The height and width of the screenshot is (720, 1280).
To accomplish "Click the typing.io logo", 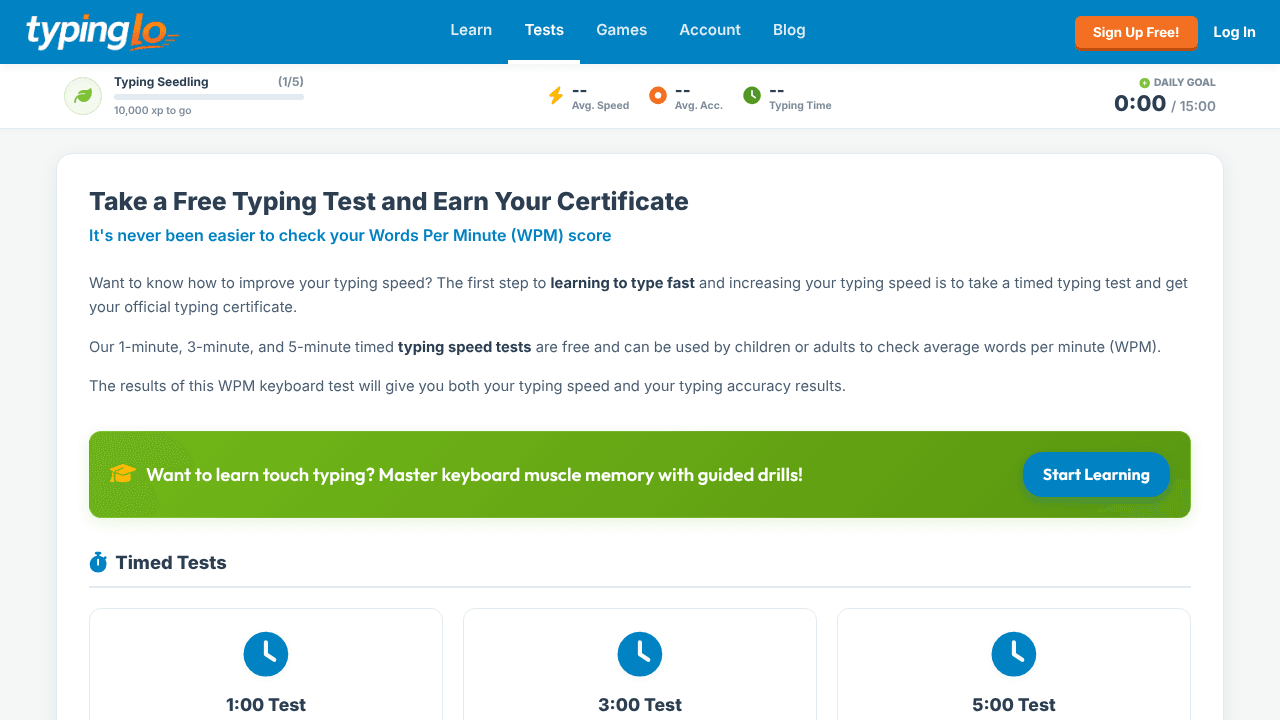I will click(x=103, y=32).
